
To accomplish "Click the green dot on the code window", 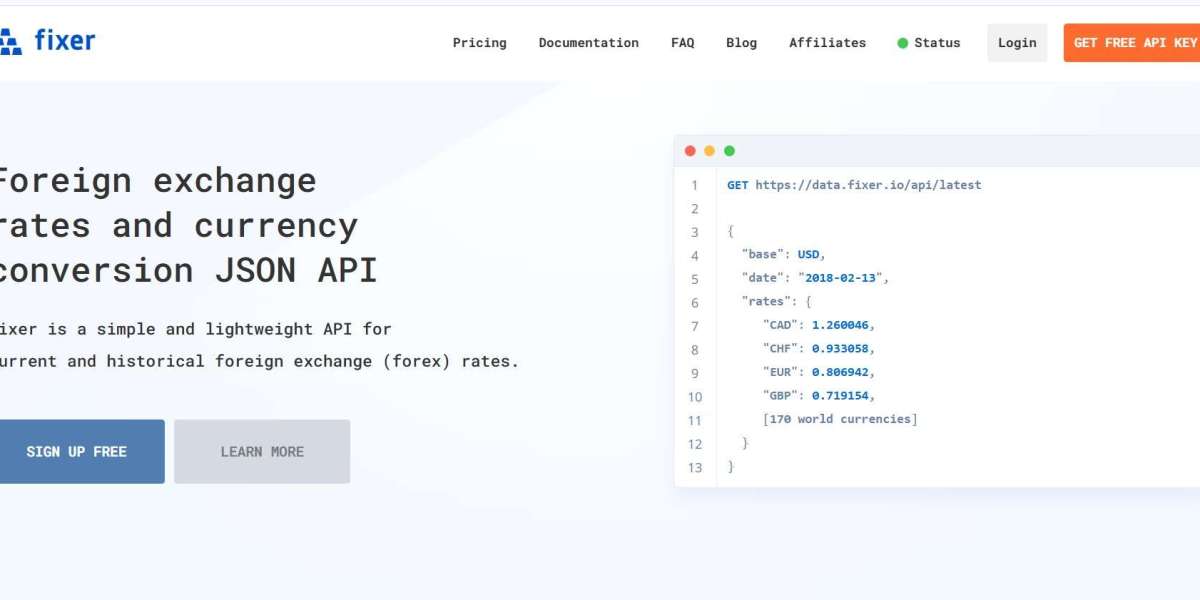I will pos(729,150).
